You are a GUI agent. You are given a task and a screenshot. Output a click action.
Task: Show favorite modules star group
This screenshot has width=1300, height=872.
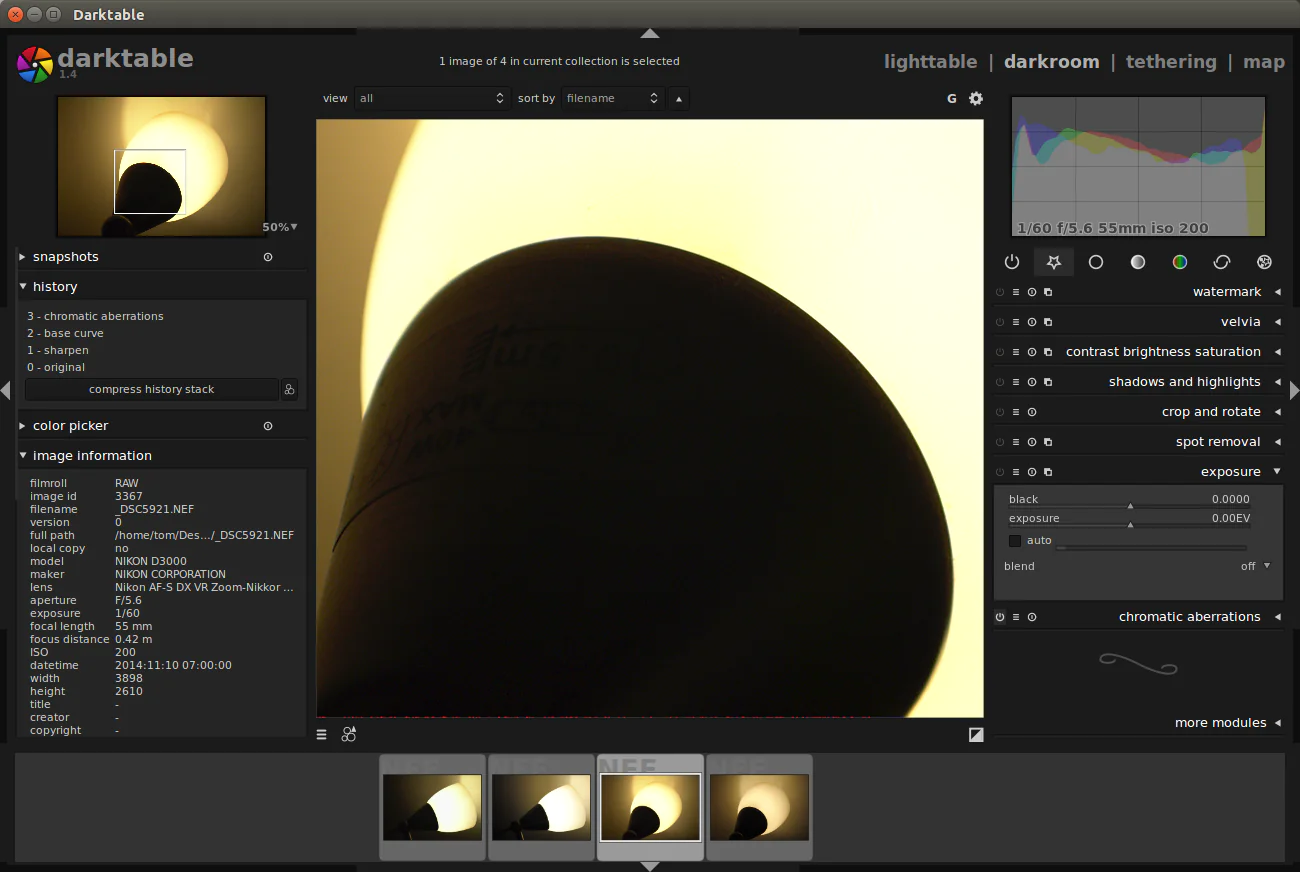pyautogui.click(x=1053, y=262)
